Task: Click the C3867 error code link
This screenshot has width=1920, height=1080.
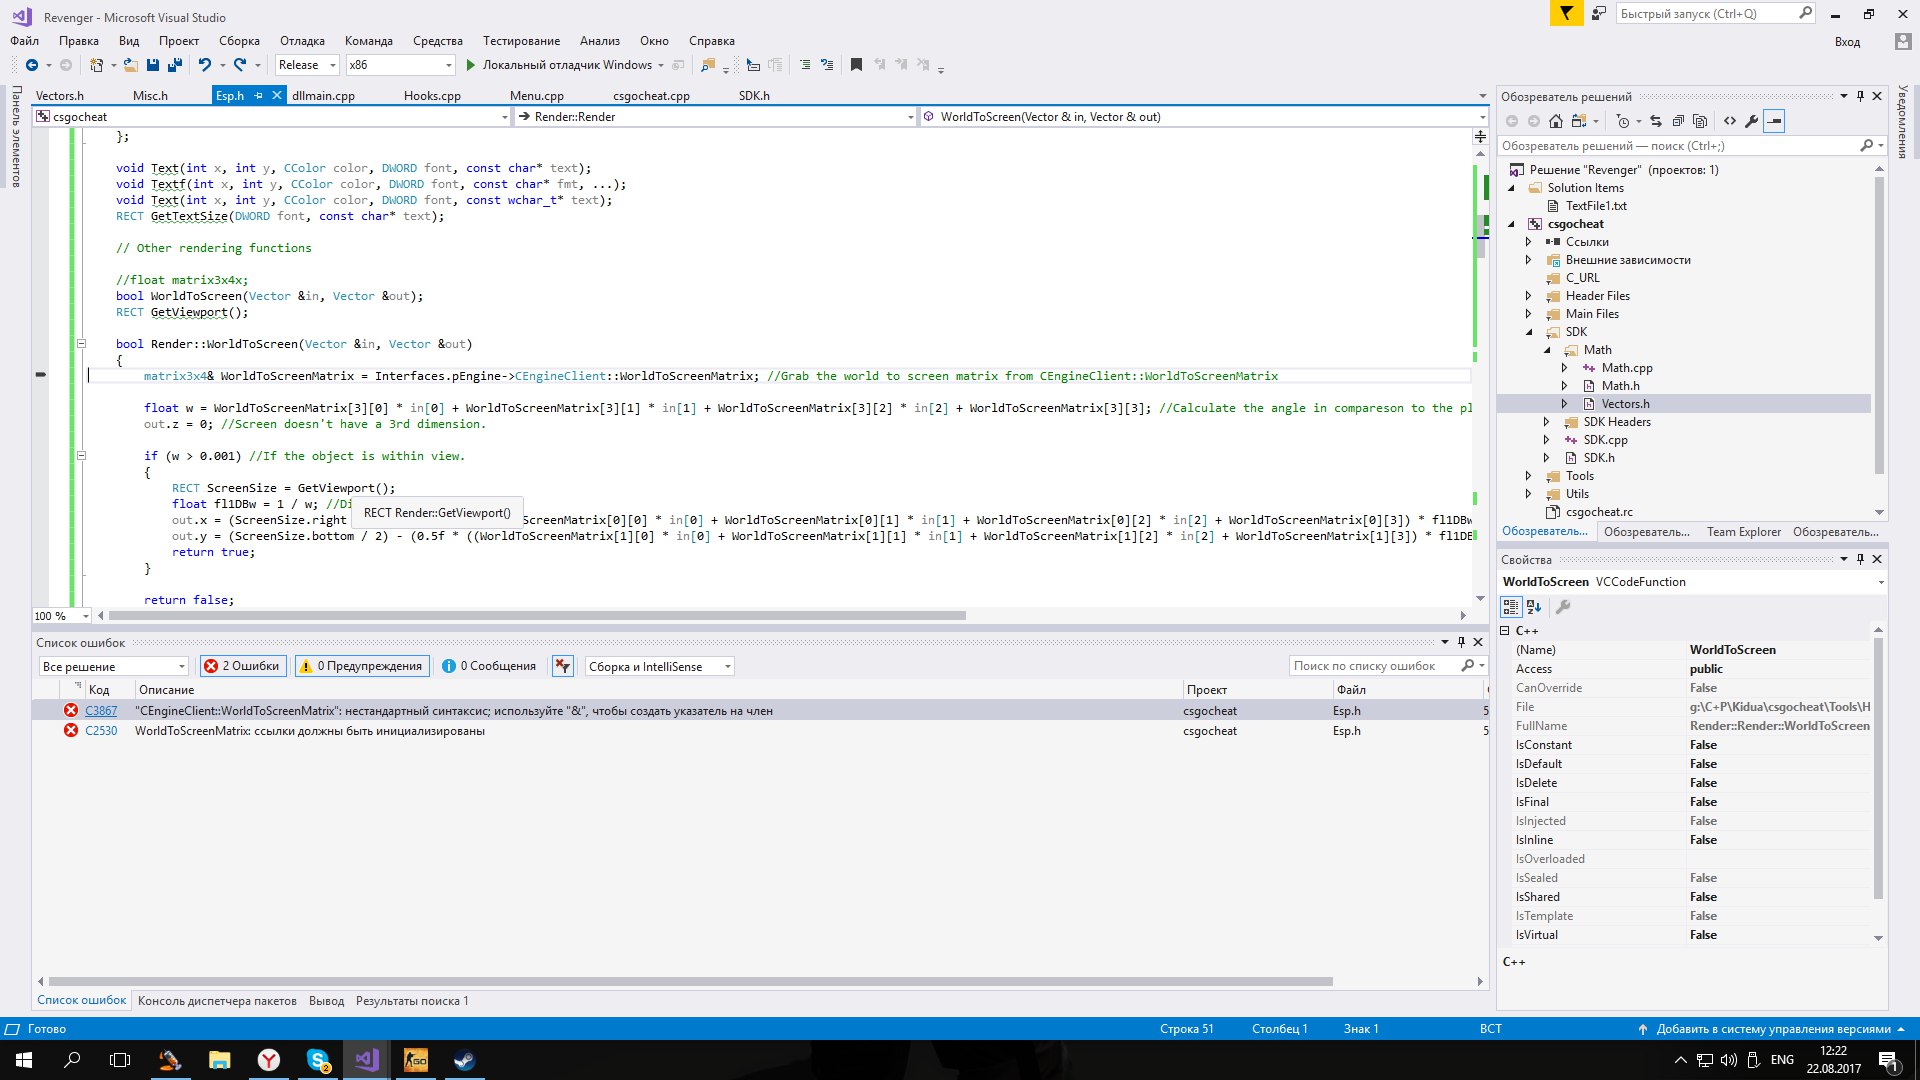Action: (101, 711)
